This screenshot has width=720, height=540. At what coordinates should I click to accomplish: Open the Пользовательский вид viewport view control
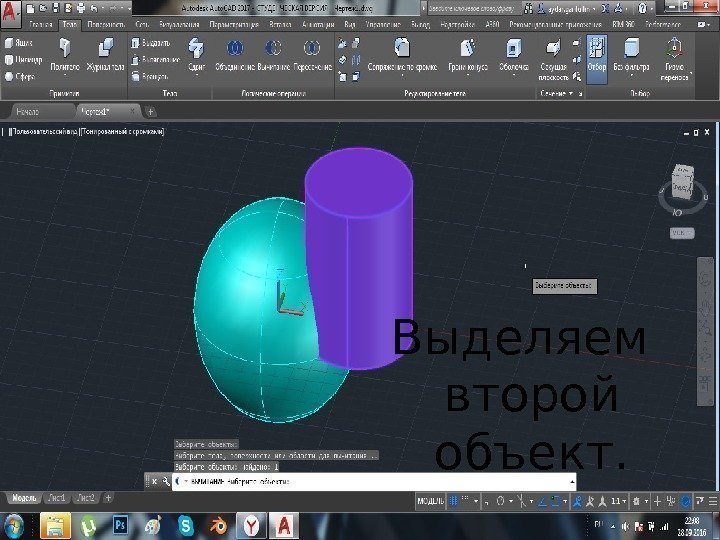tap(44, 132)
